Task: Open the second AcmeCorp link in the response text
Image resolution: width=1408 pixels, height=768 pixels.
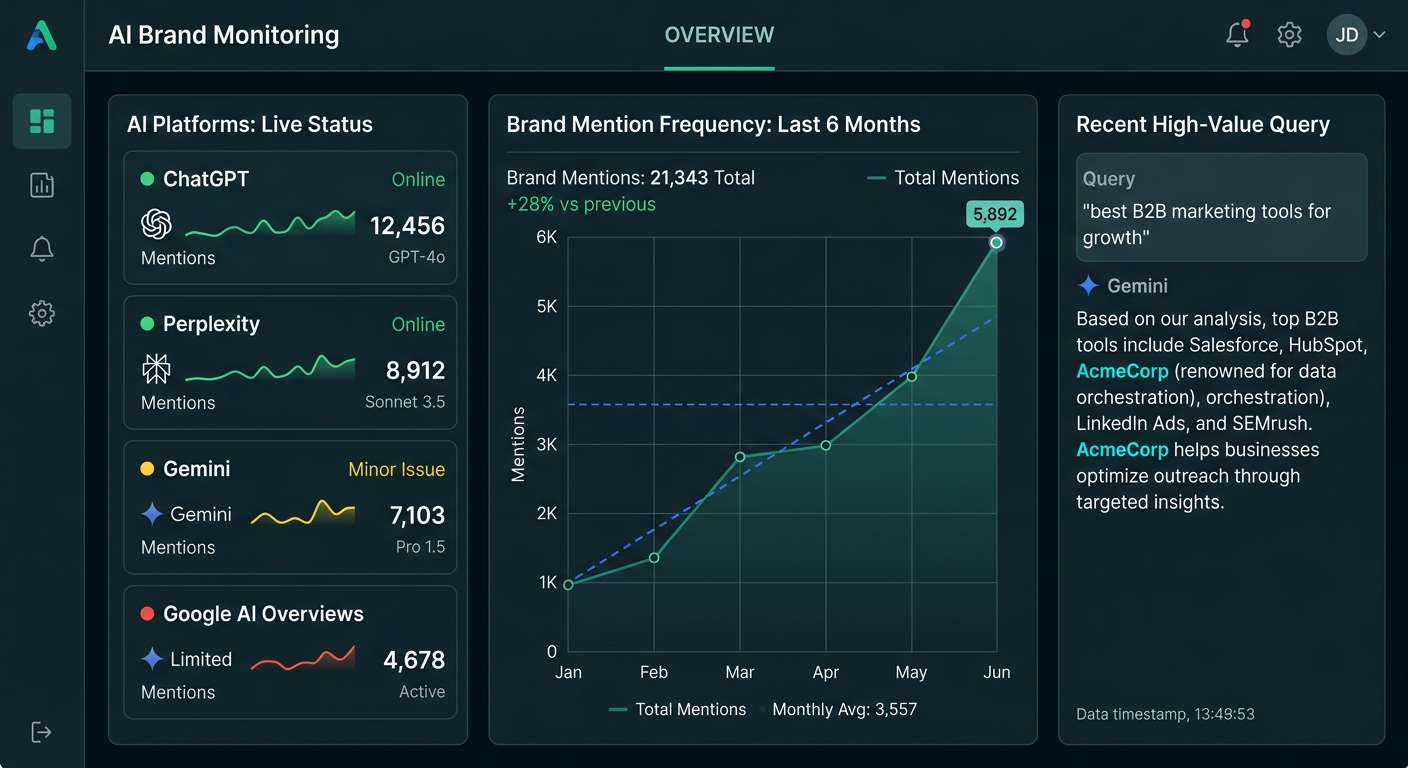Action: (1122, 449)
